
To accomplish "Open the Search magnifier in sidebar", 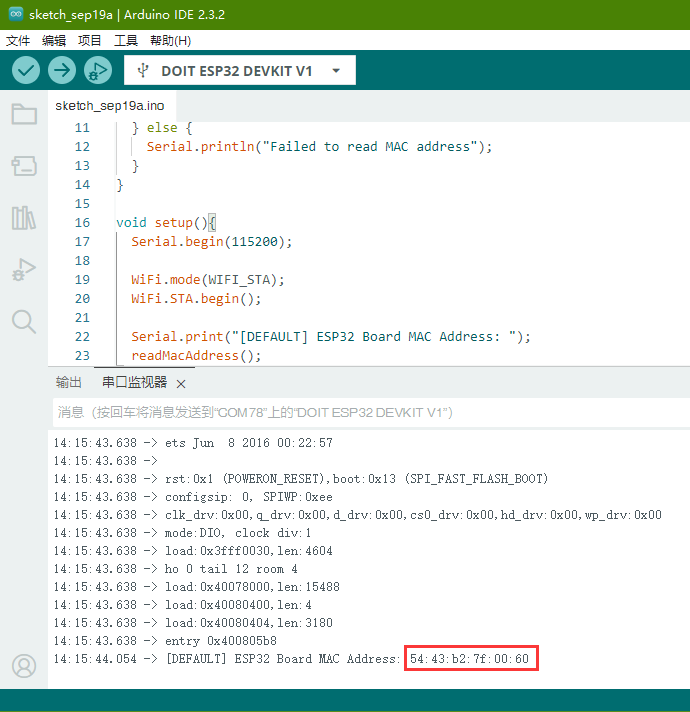I will pos(24,322).
